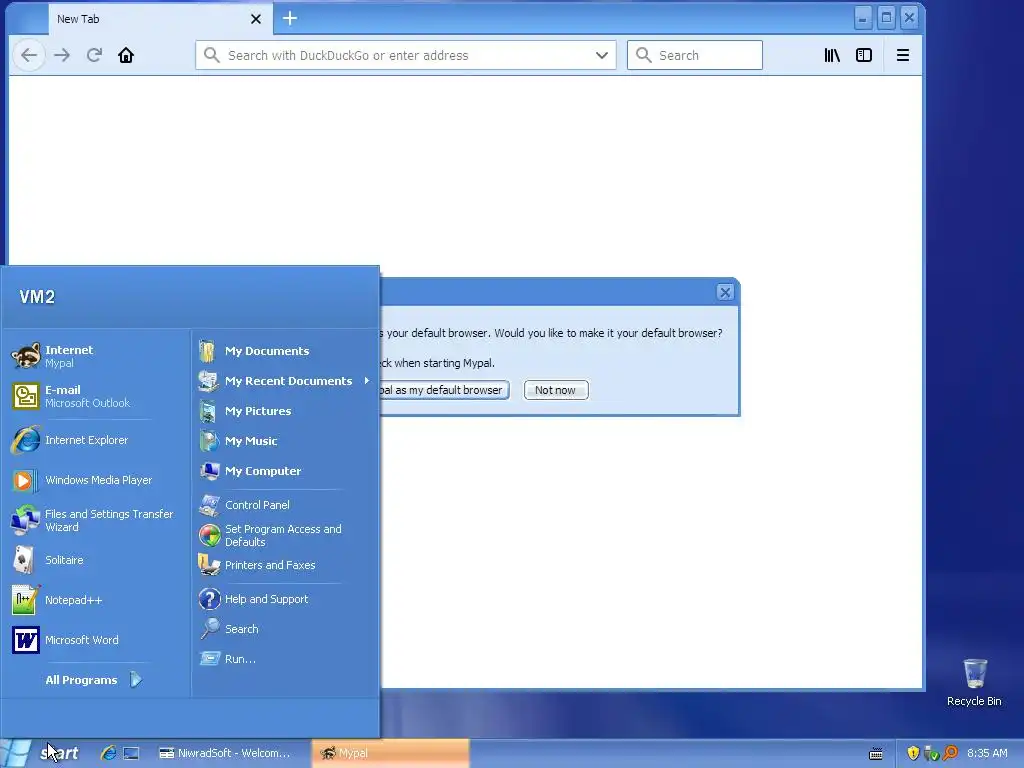Open the on-screen keyboard tray icon
The image size is (1024, 768).
pos(876,754)
